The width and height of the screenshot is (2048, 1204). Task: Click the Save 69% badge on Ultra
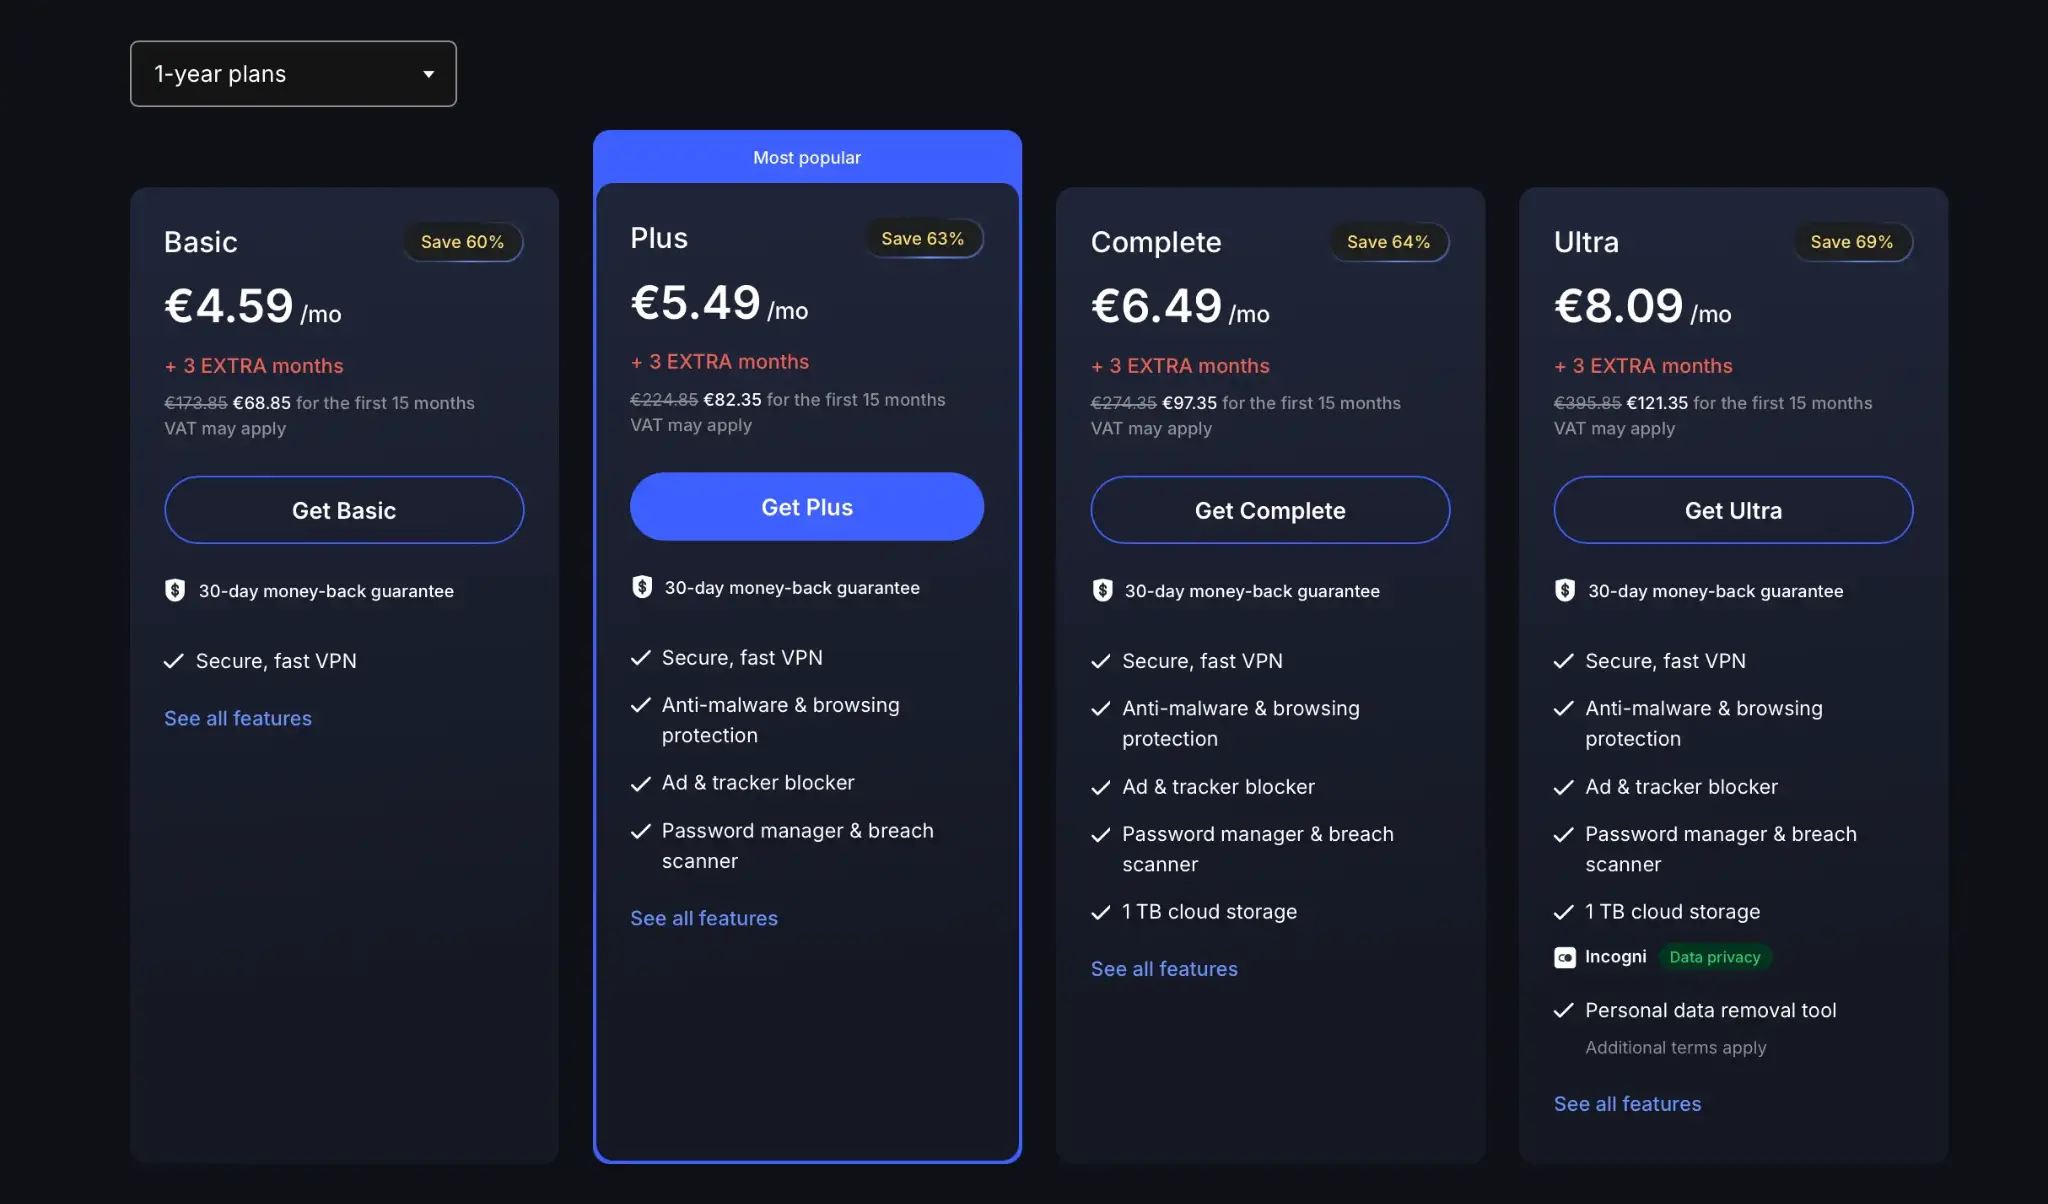pyautogui.click(x=1851, y=242)
